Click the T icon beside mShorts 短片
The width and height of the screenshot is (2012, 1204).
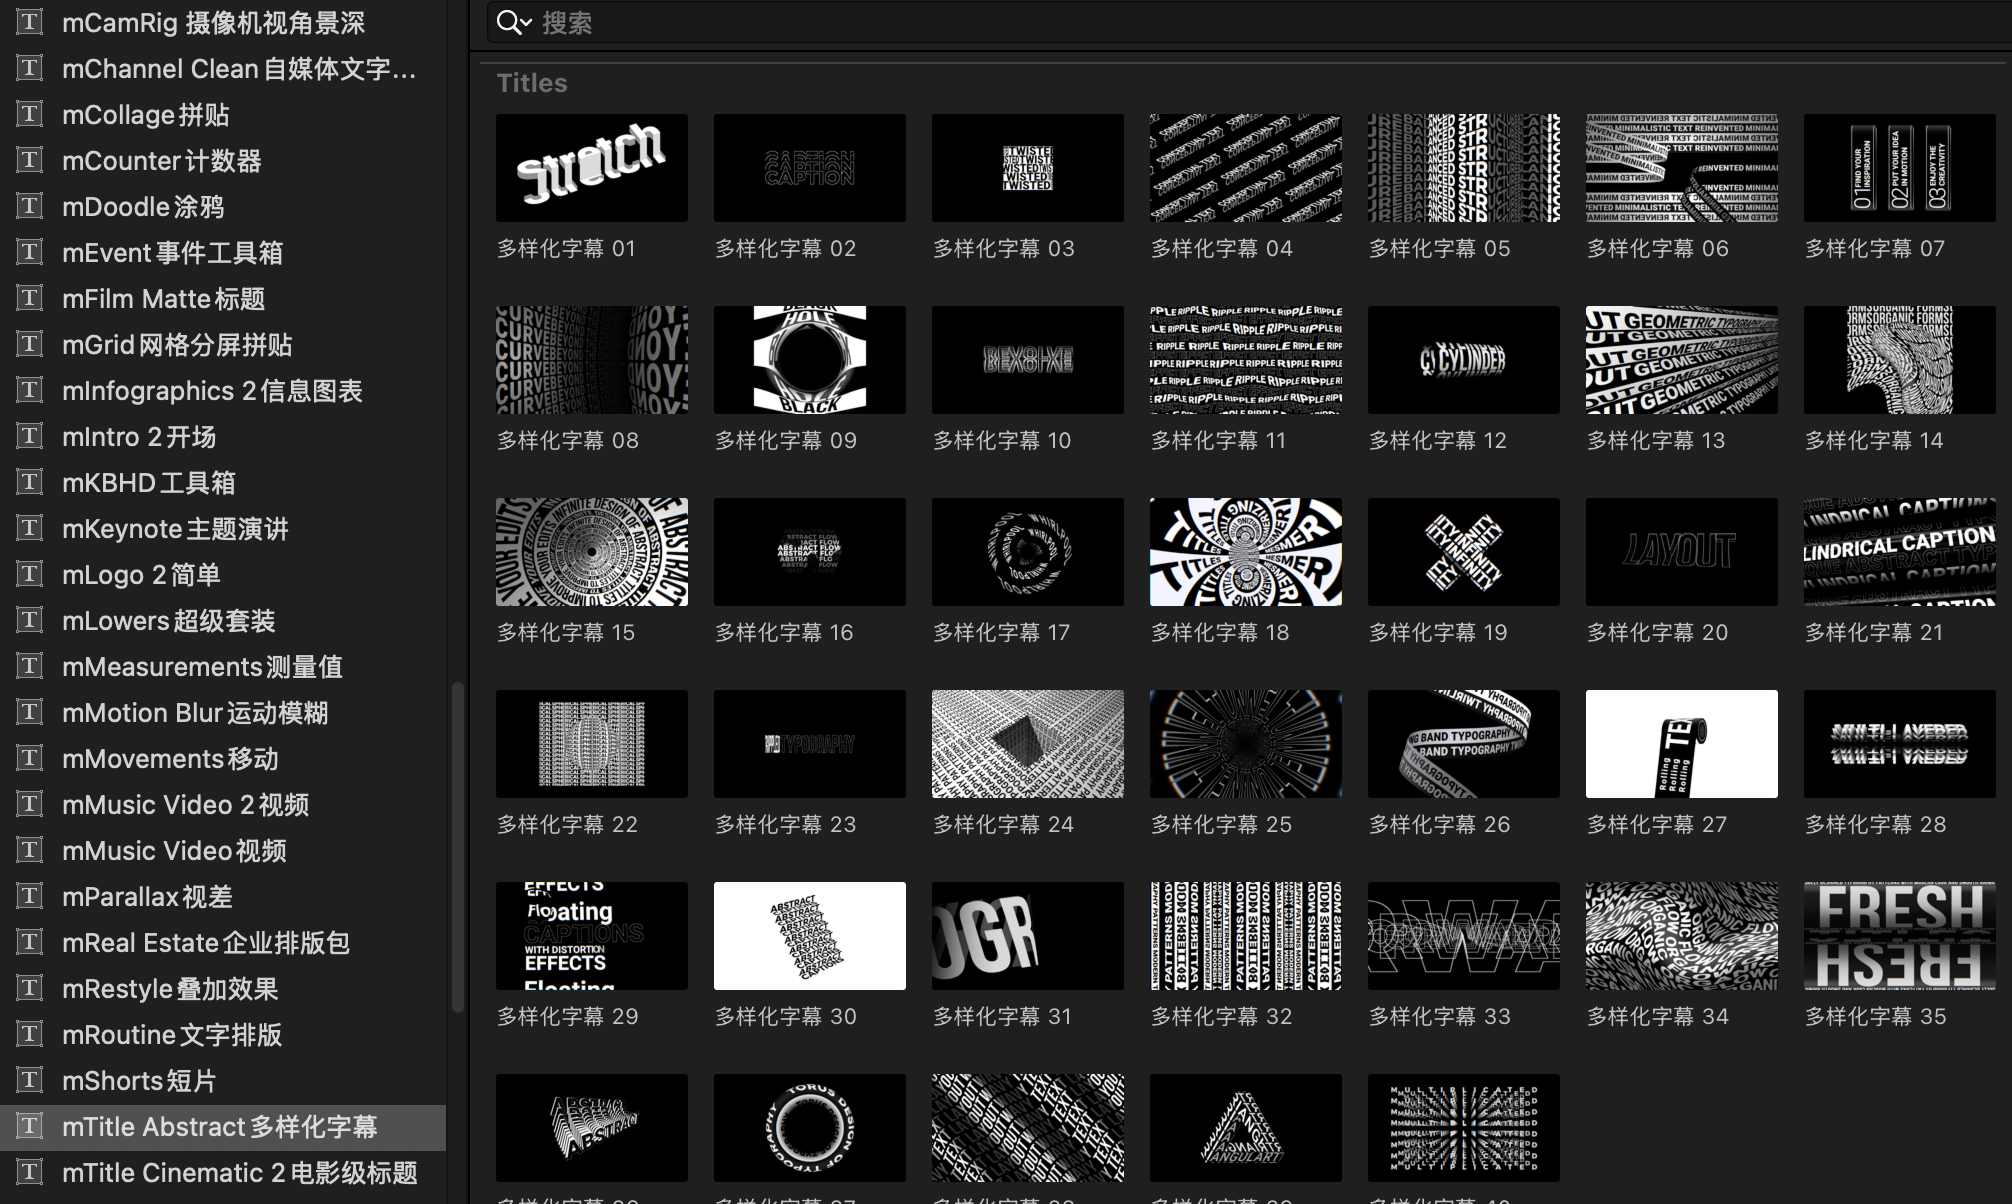(x=30, y=1080)
